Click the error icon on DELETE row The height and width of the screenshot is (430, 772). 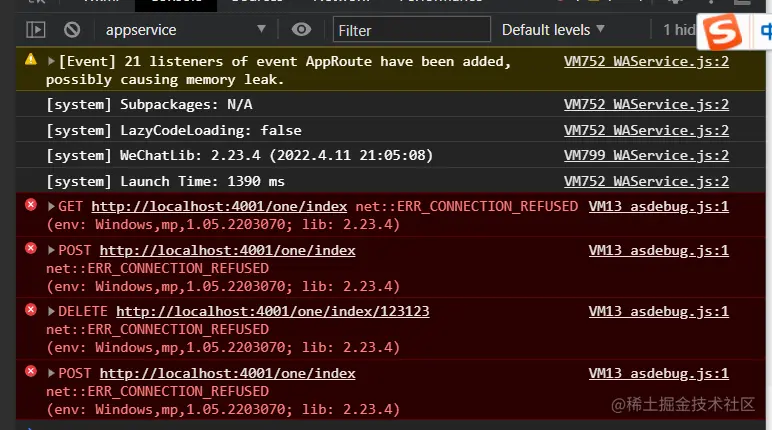31,310
